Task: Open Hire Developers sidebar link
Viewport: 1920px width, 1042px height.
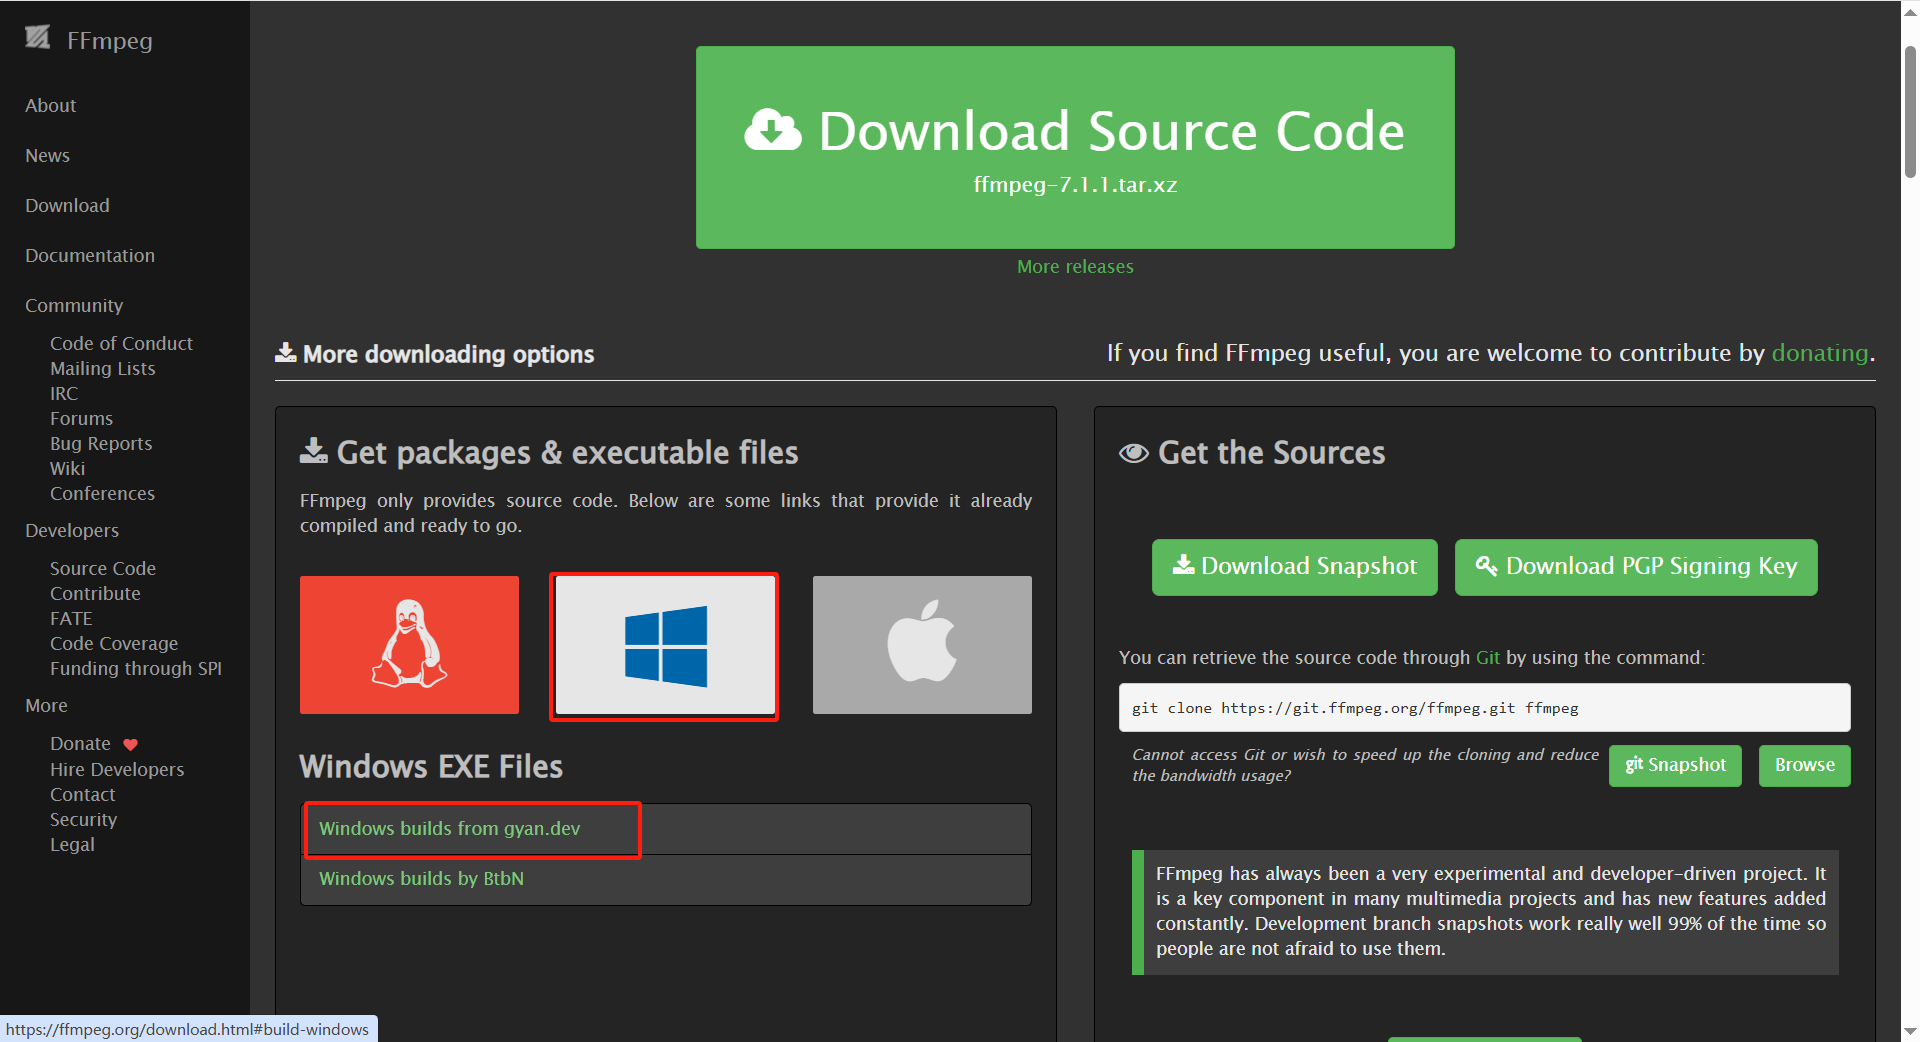Action: (x=117, y=770)
